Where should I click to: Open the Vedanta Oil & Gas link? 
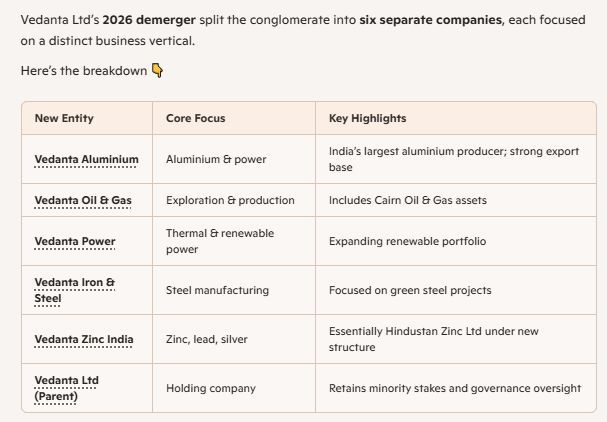(x=83, y=200)
